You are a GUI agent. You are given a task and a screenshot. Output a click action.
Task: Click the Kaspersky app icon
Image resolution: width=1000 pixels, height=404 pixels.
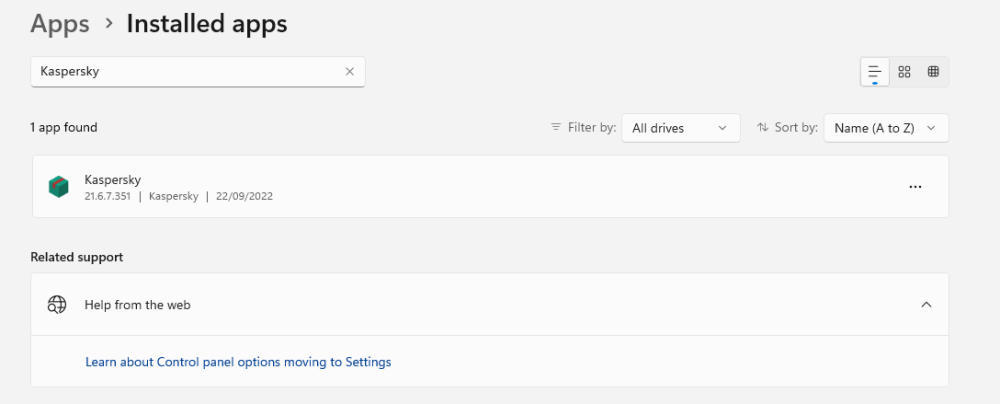tap(58, 187)
